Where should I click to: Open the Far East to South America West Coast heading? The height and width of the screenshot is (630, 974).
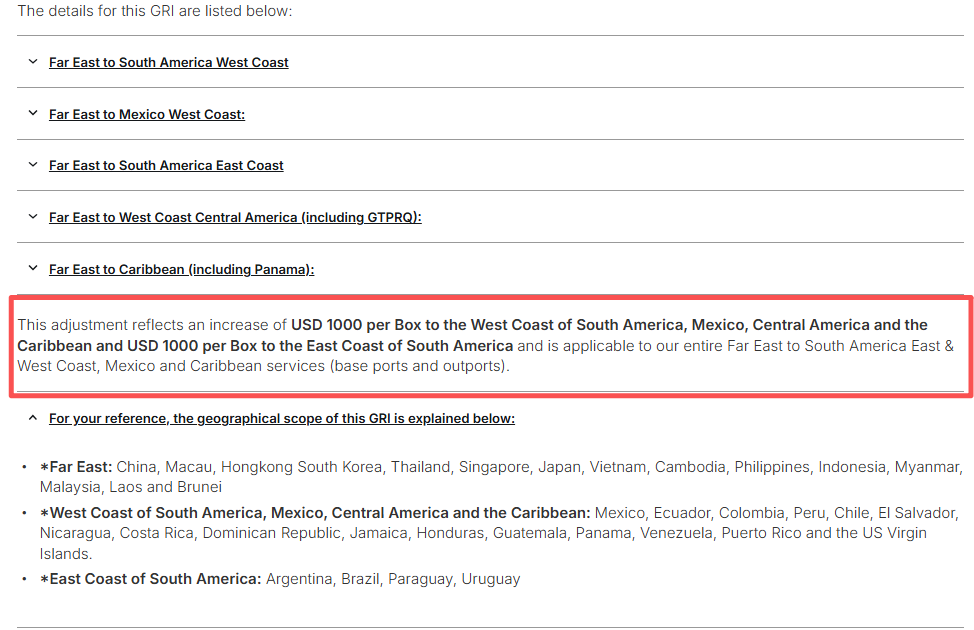[168, 62]
